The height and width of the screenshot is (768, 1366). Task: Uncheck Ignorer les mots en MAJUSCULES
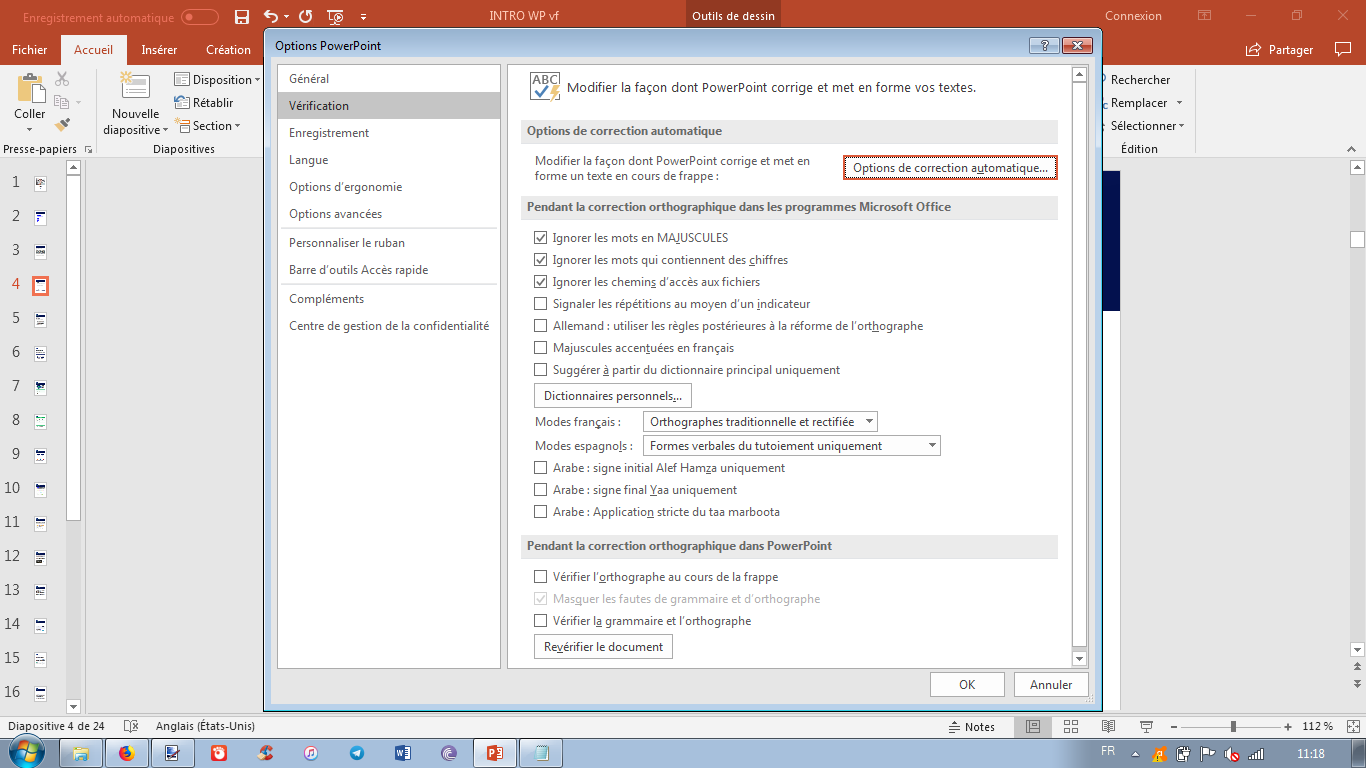point(541,238)
